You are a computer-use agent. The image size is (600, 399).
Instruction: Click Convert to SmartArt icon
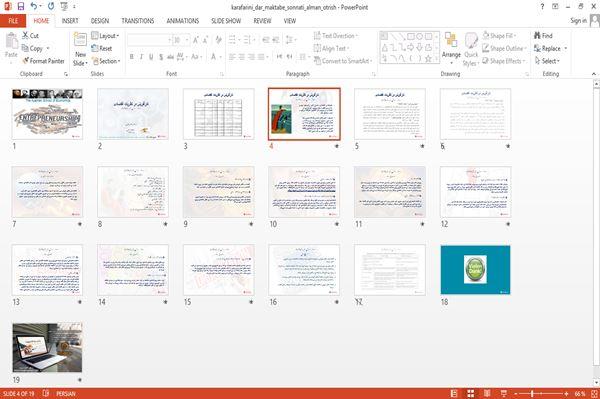click(x=317, y=61)
